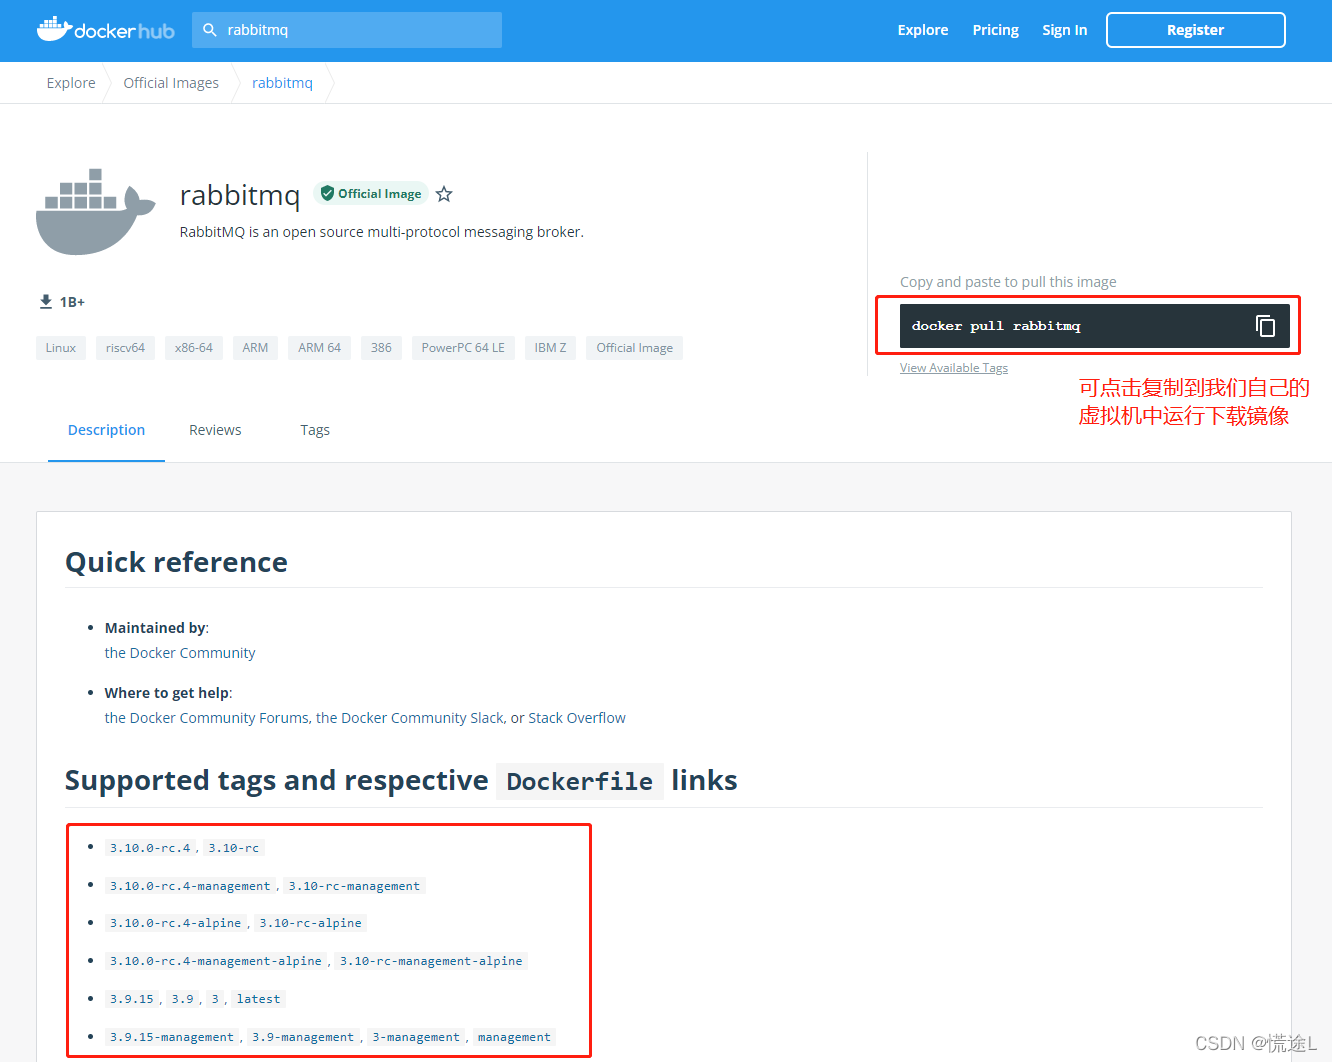Open the 3.9.15-management tag link
This screenshot has height=1062, width=1332.
click(x=172, y=1037)
